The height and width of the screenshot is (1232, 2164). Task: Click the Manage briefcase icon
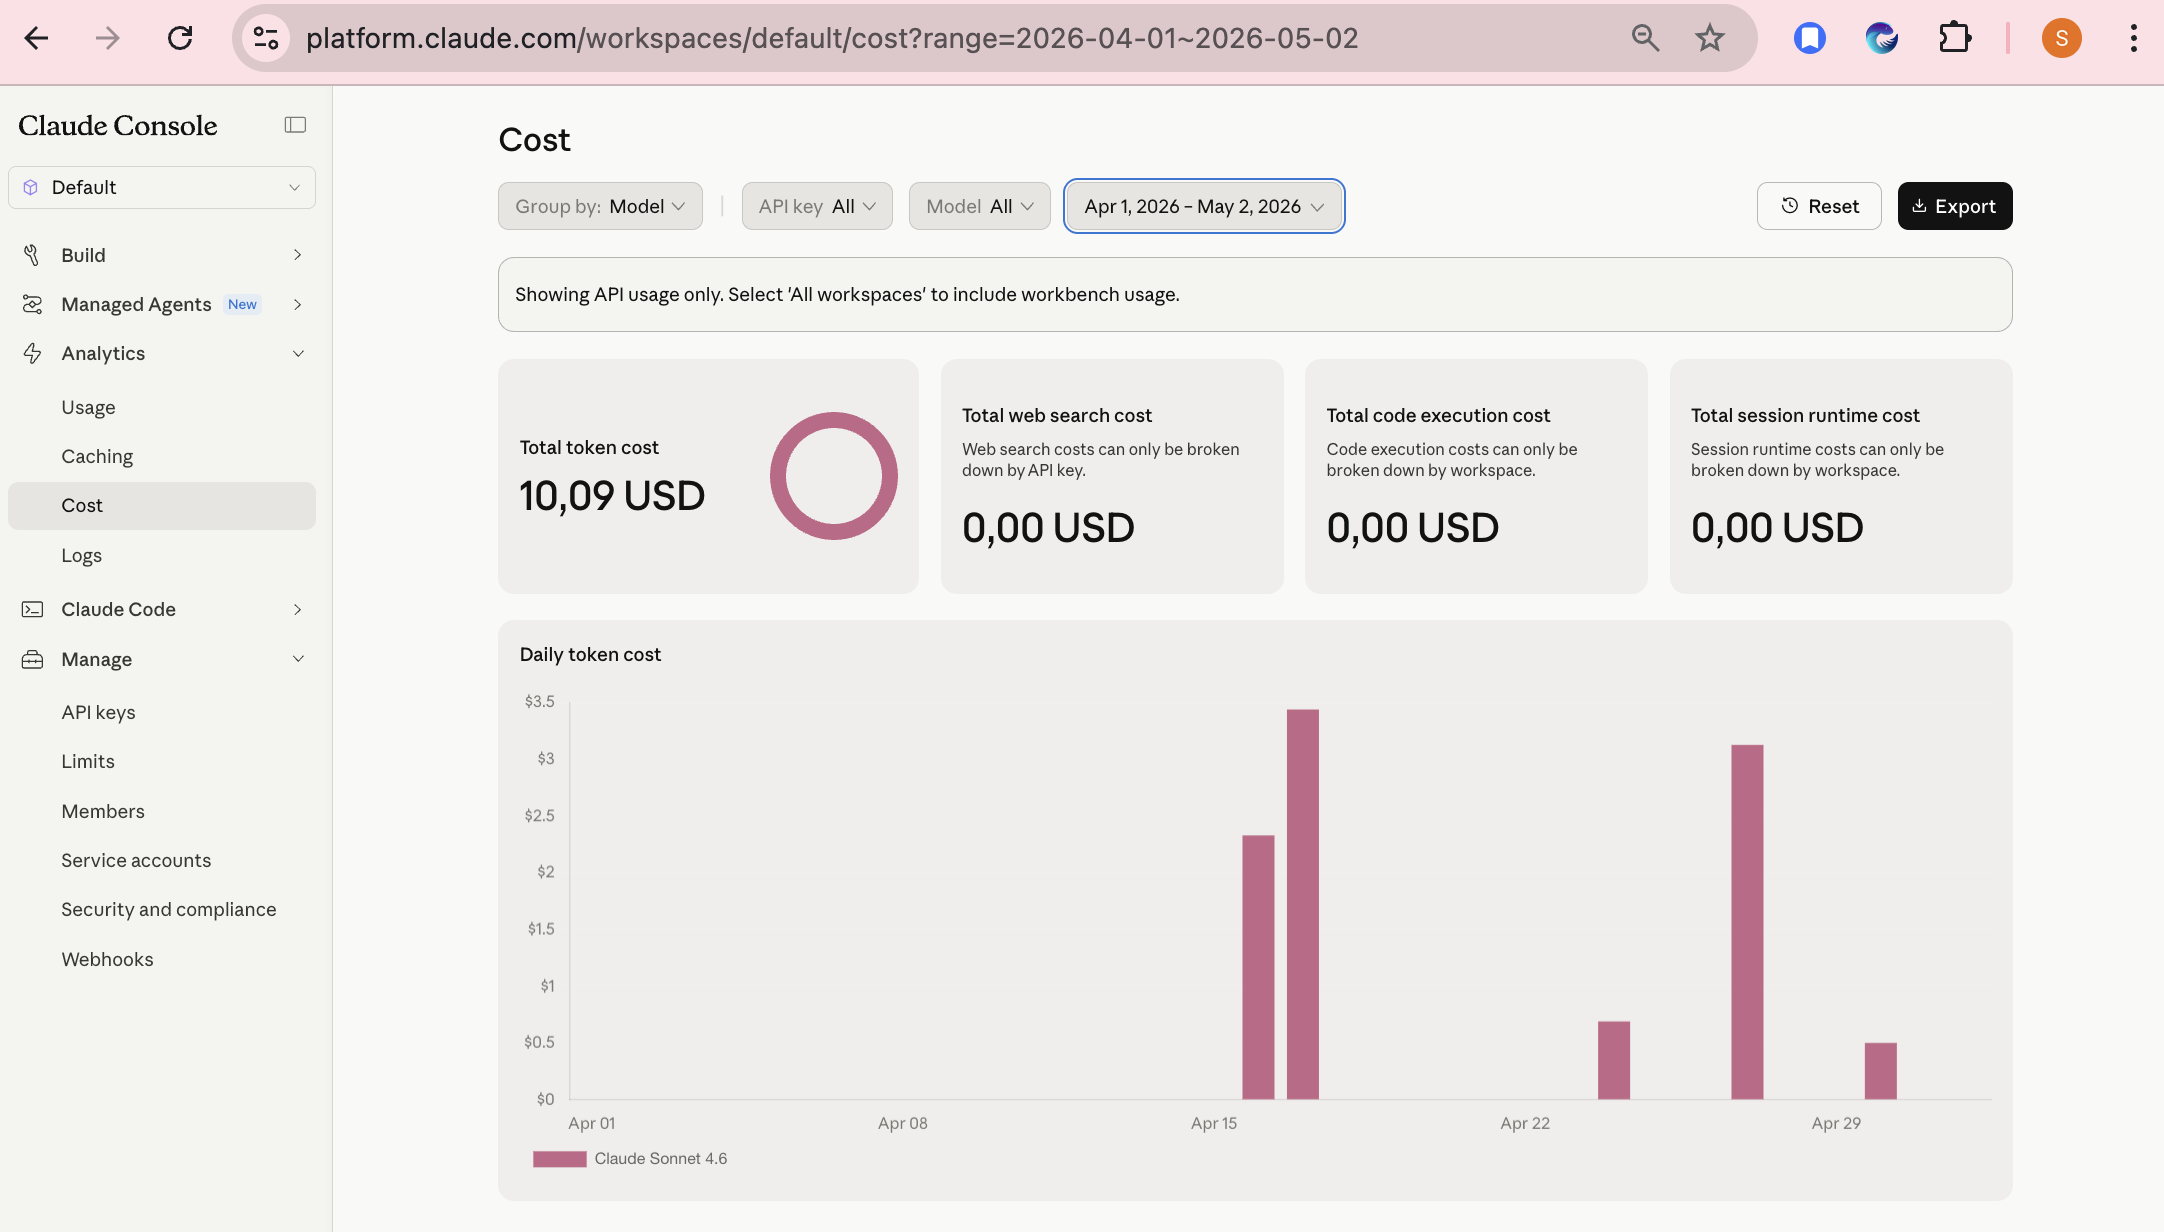coord(32,659)
